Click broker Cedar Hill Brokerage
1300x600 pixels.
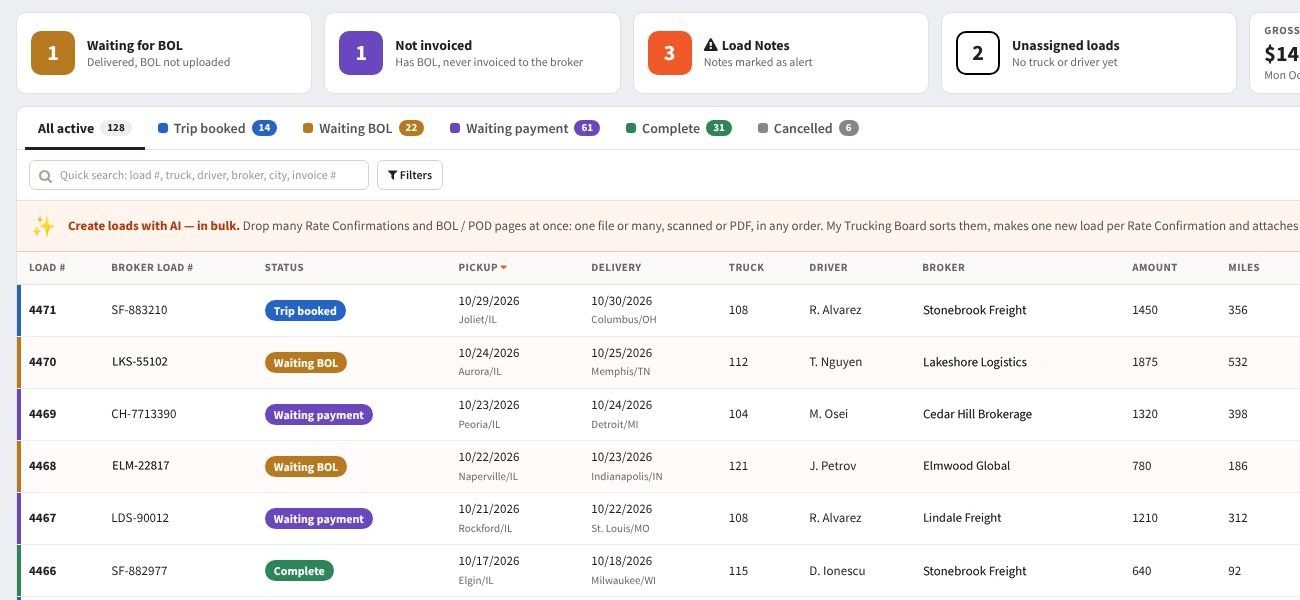point(977,414)
